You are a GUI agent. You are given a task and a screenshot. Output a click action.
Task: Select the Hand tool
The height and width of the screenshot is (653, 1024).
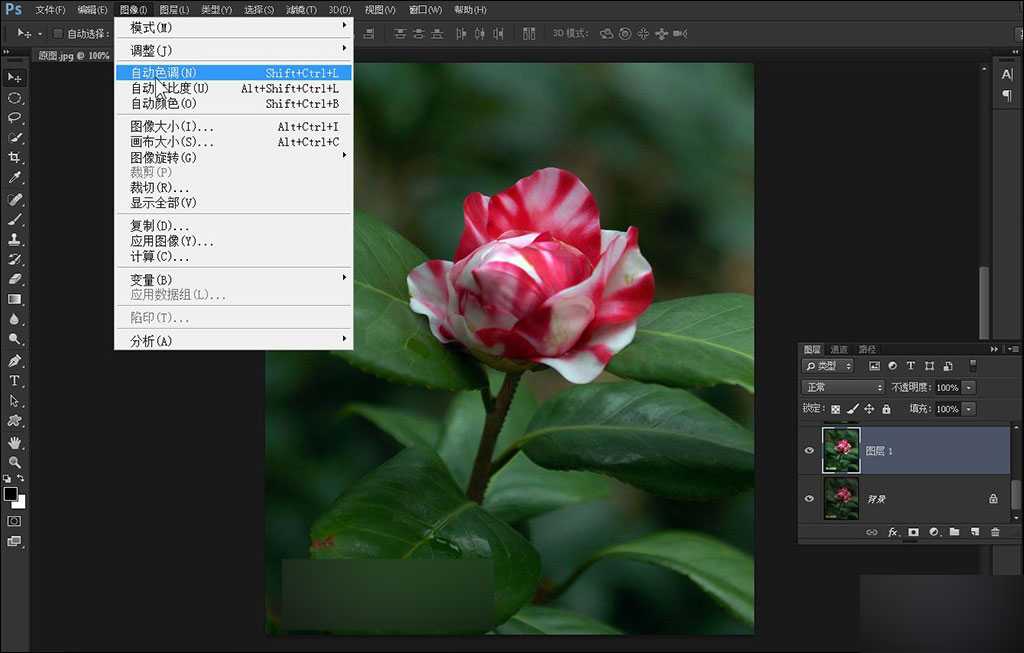(x=15, y=442)
